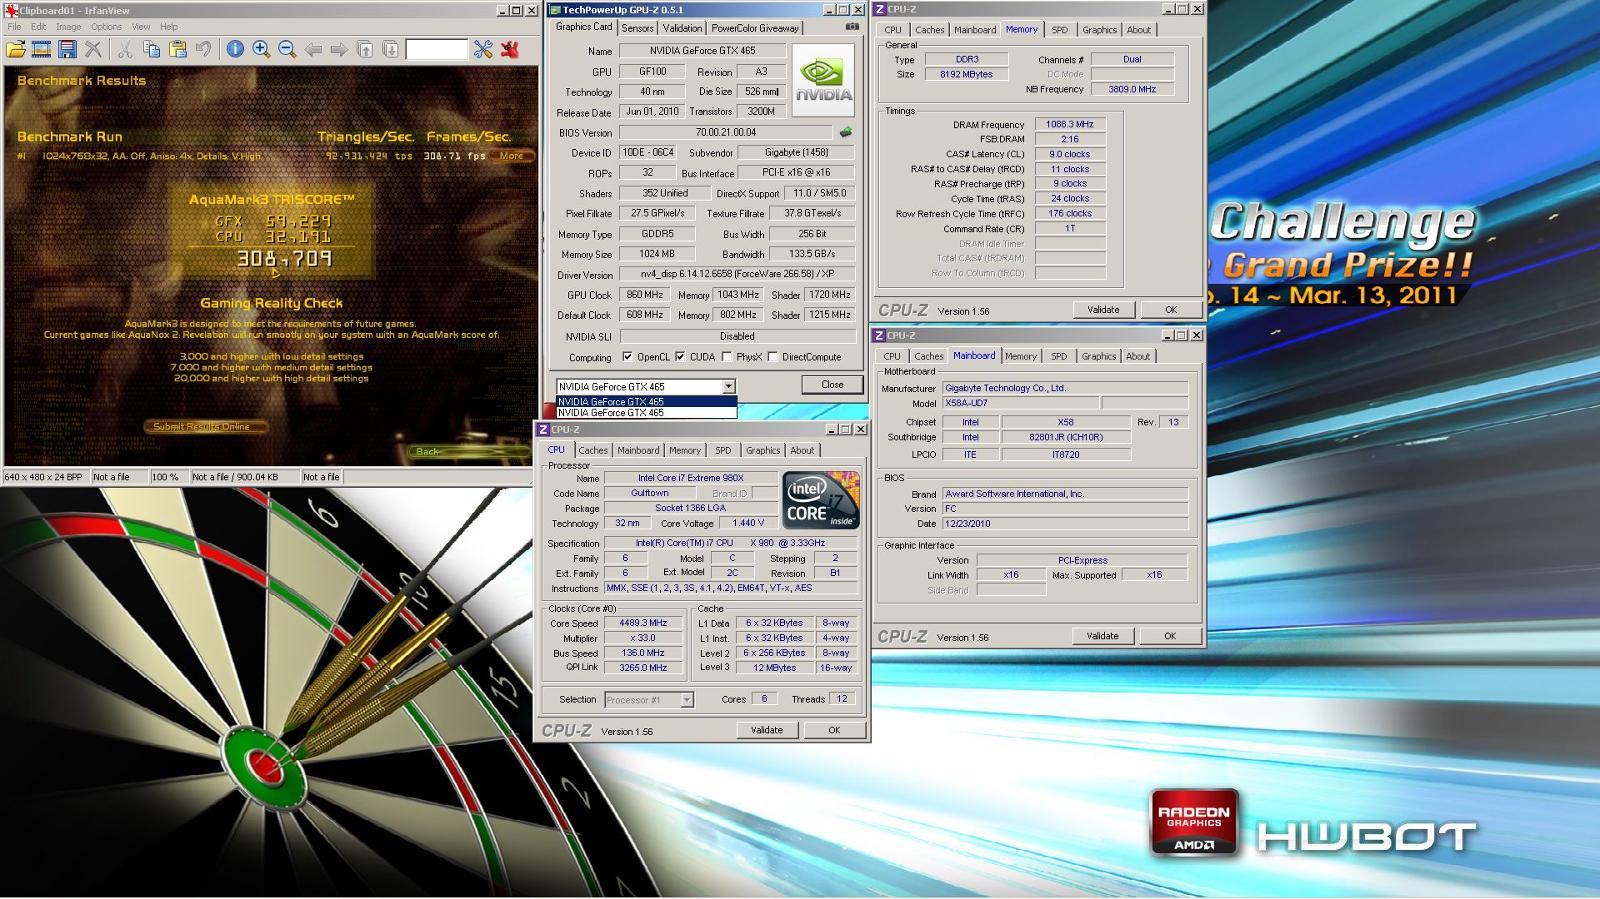
Task: Toggle the PhysX checkbox in GPU-Z
Action: [727, 357]
